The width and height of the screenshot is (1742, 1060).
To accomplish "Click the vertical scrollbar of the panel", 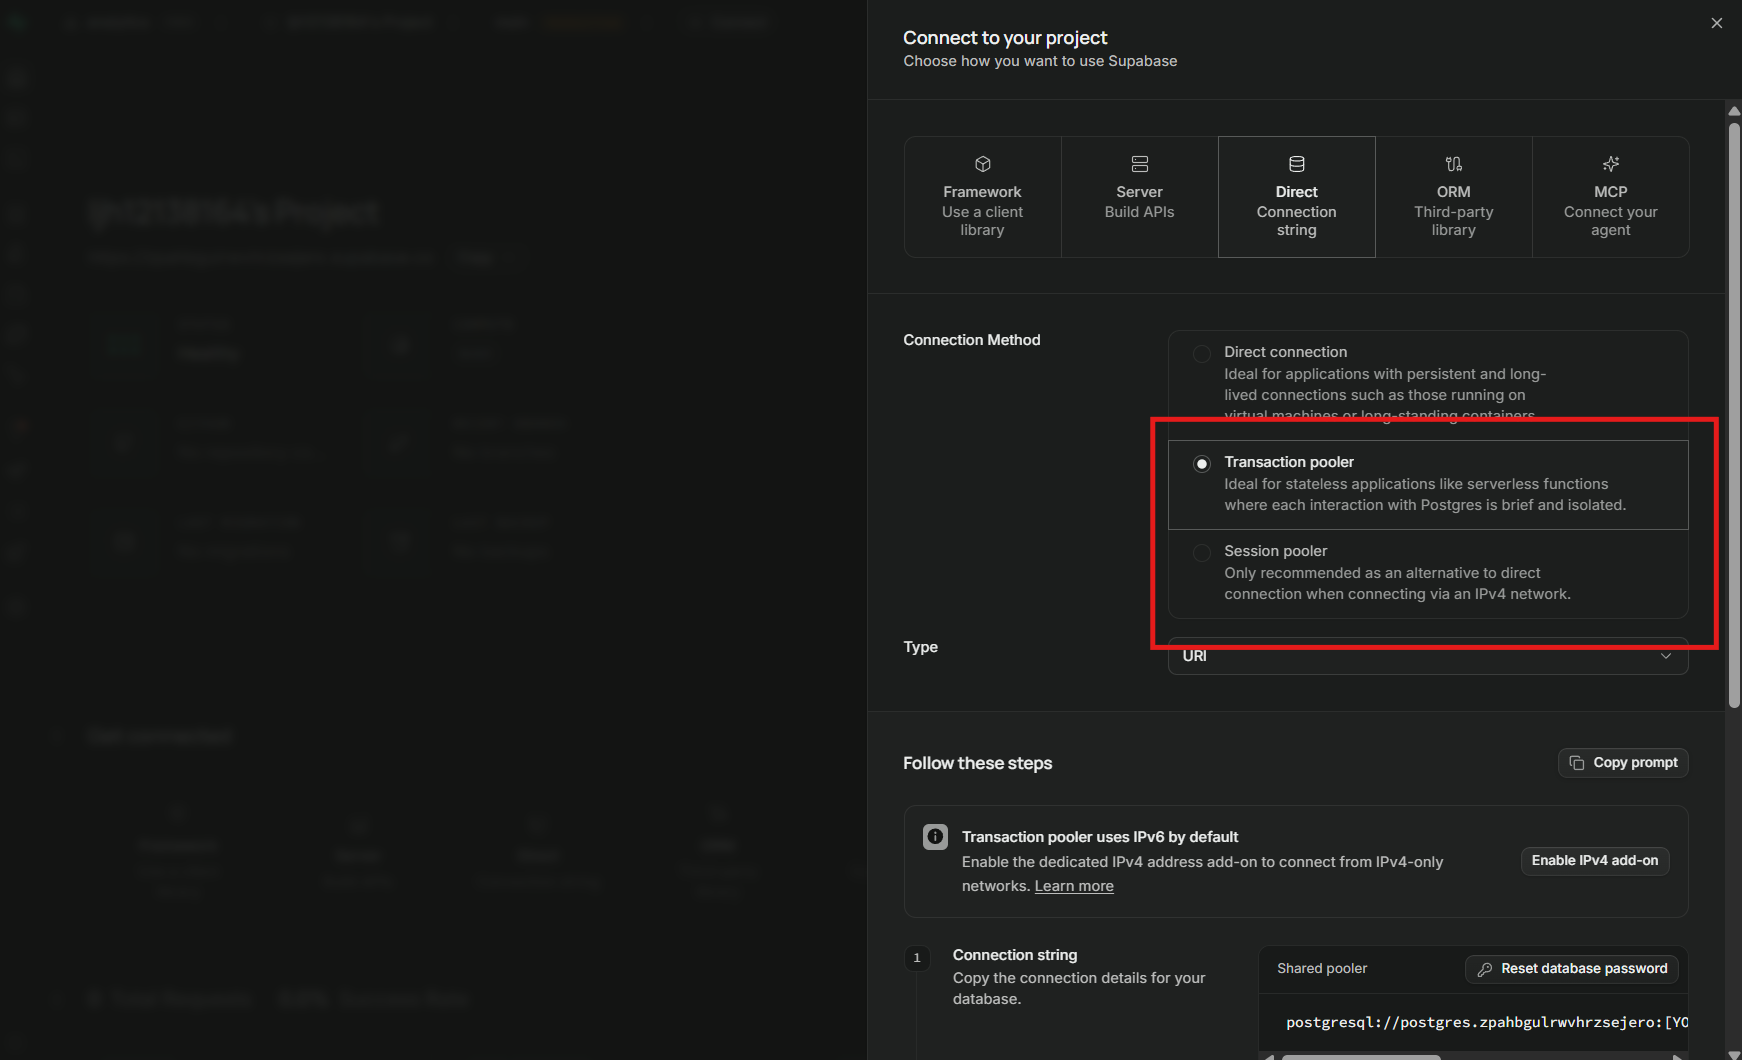I will pos(1734,414).
